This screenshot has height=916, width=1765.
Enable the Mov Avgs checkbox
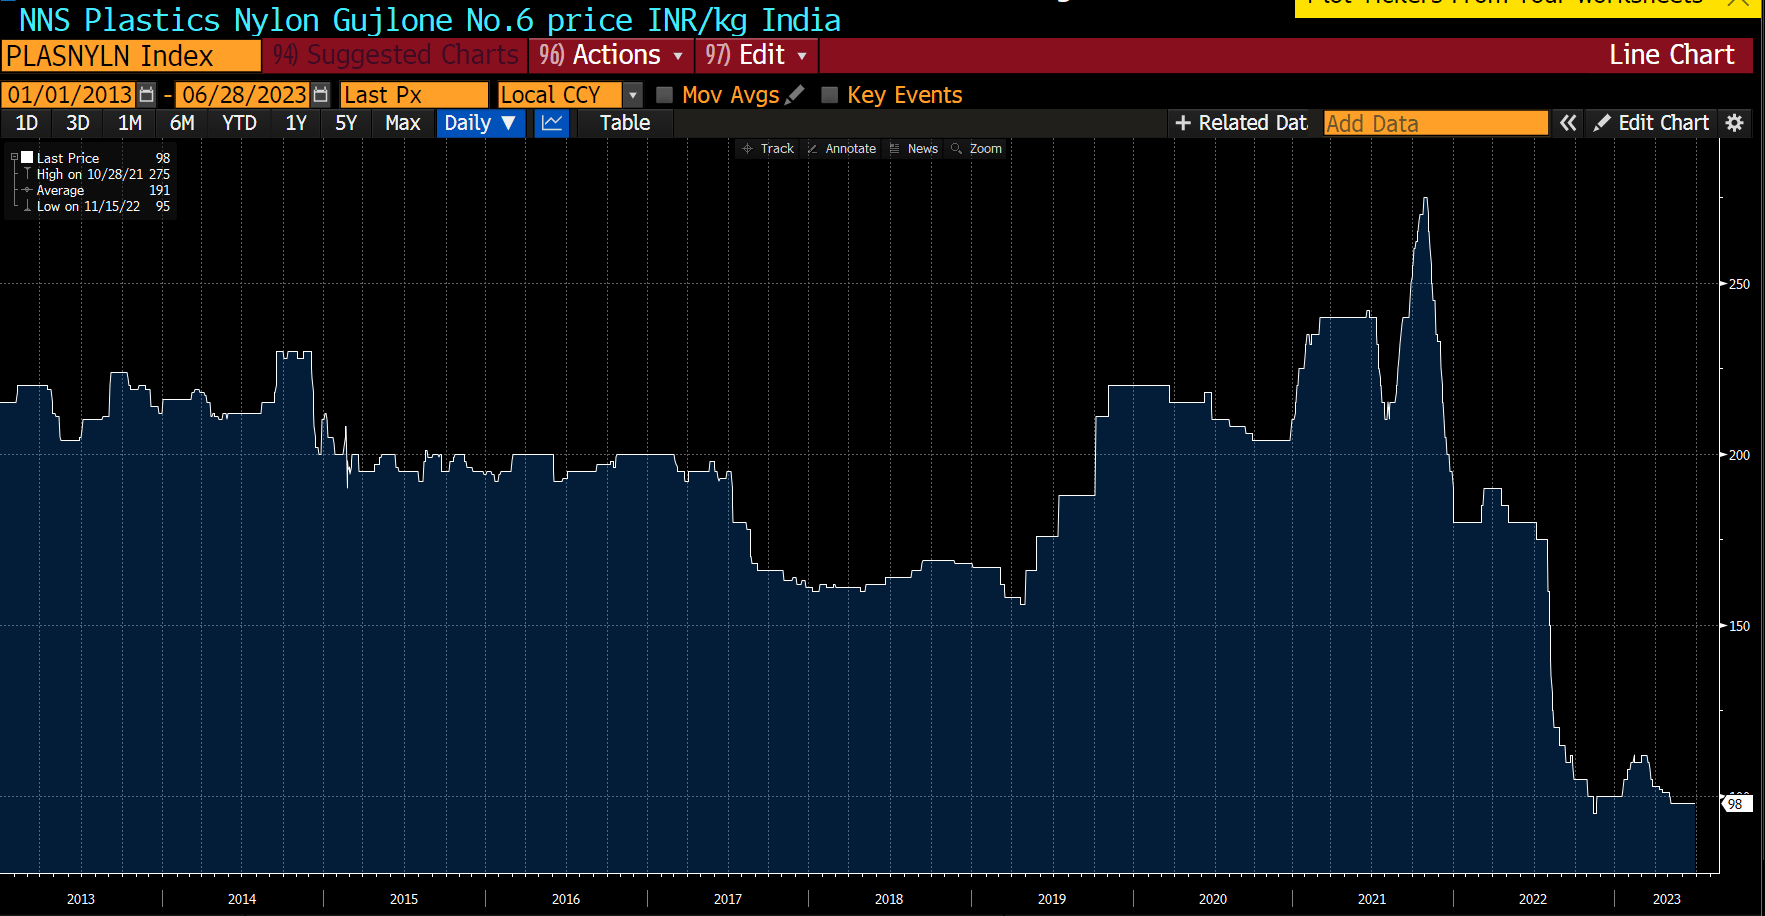click(665, 94)
